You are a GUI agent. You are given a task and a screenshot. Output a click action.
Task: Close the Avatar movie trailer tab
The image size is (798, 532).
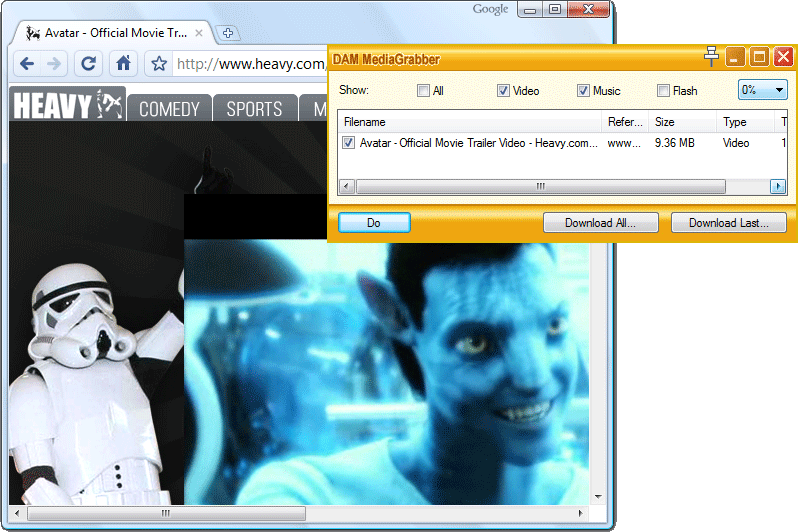(x=199, y=33)
